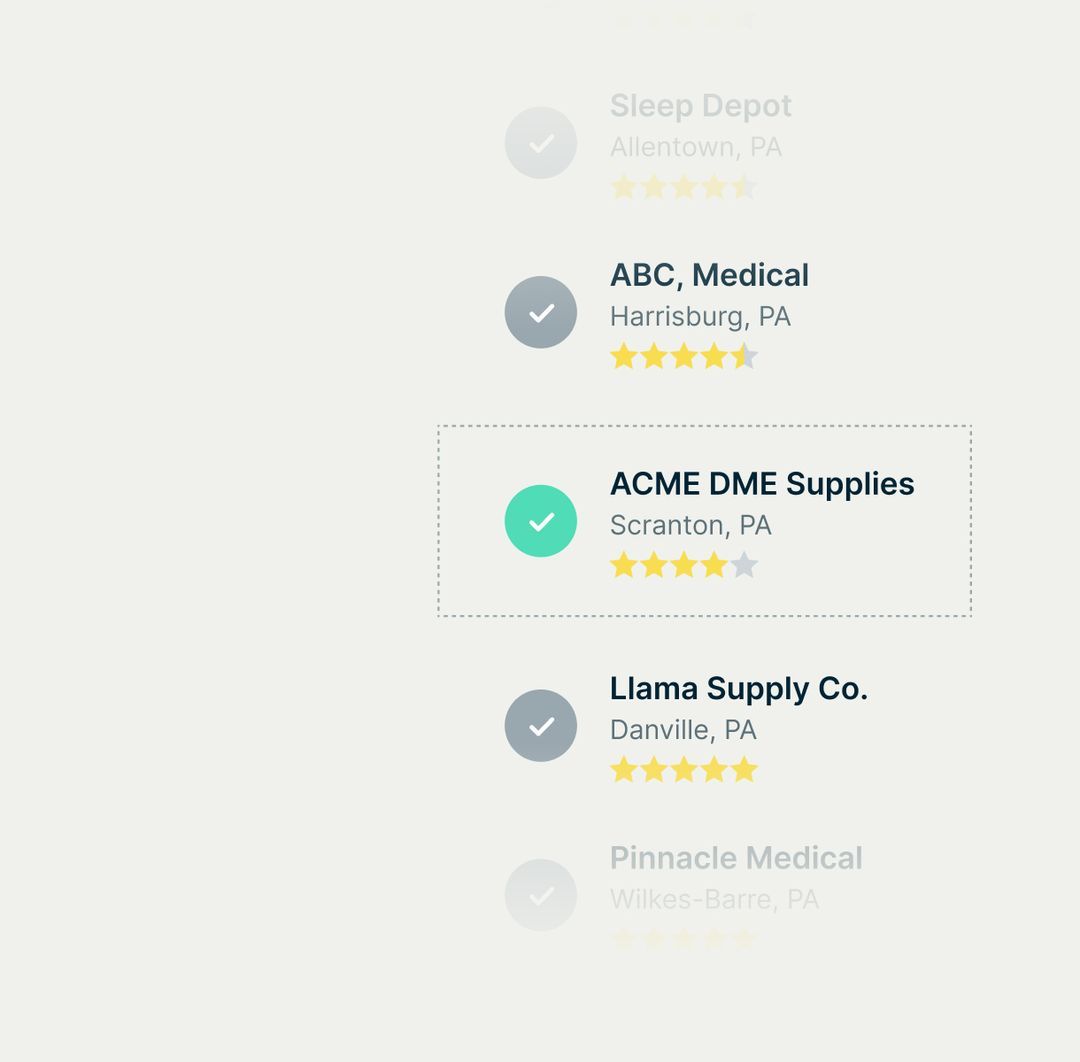Click the Wilkes-Barre, PA location text

click(x=714, y=900)
